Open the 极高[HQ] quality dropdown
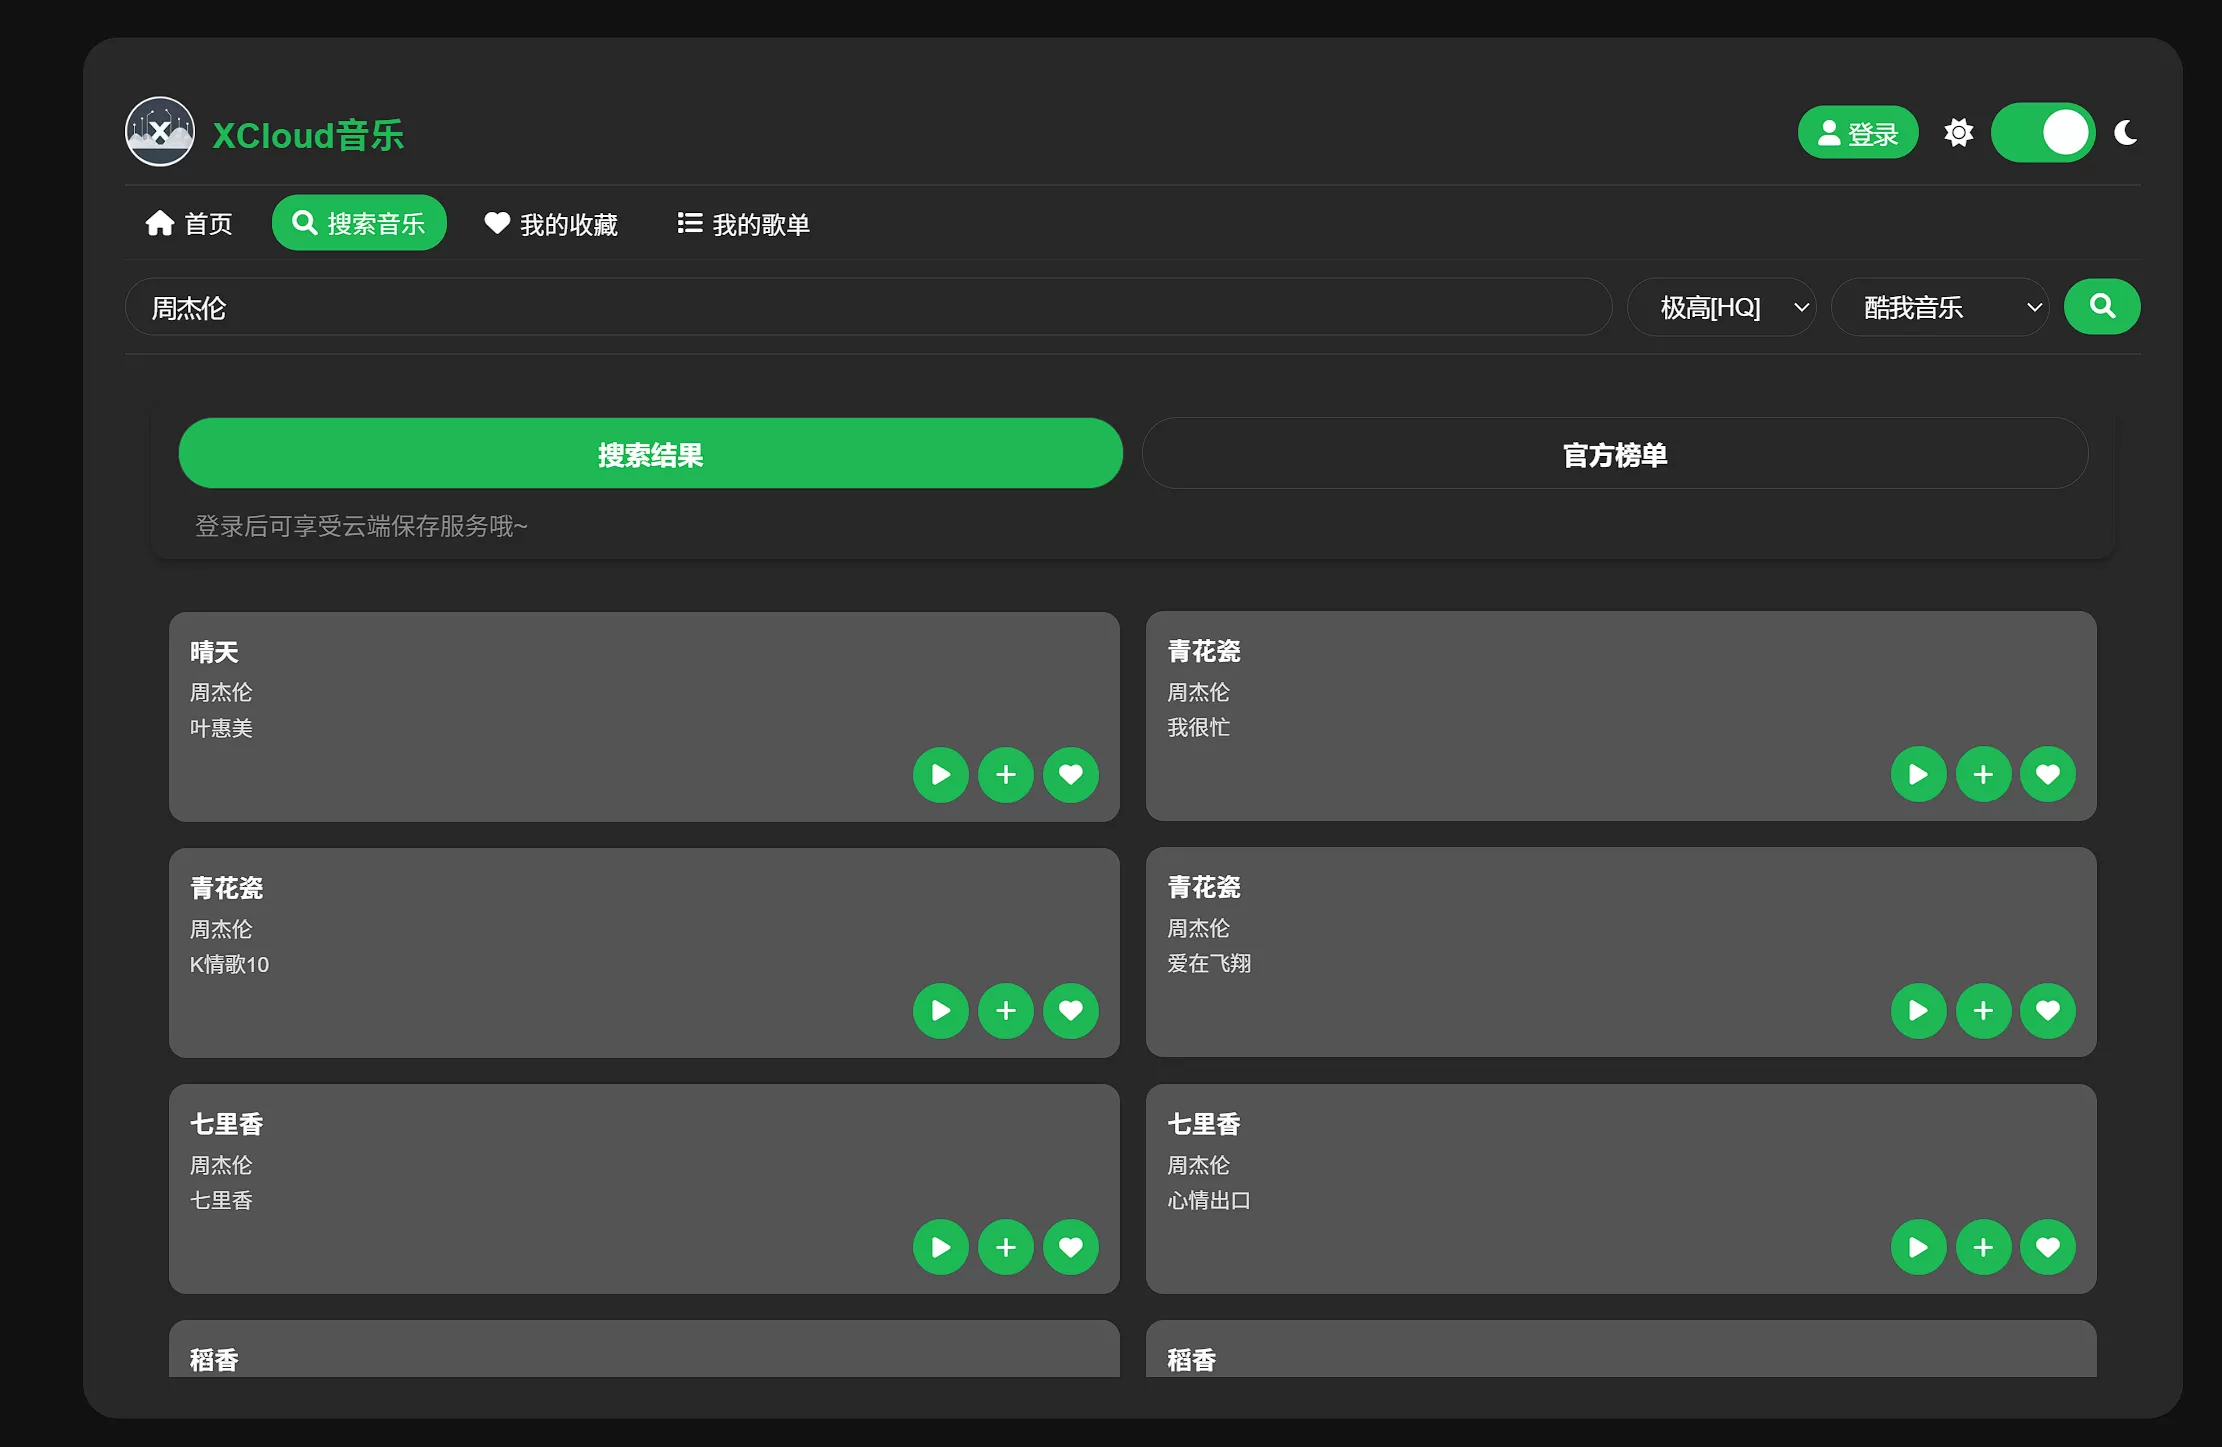This screenshot has width=2222, height=1447. (x=1721, y=307)
